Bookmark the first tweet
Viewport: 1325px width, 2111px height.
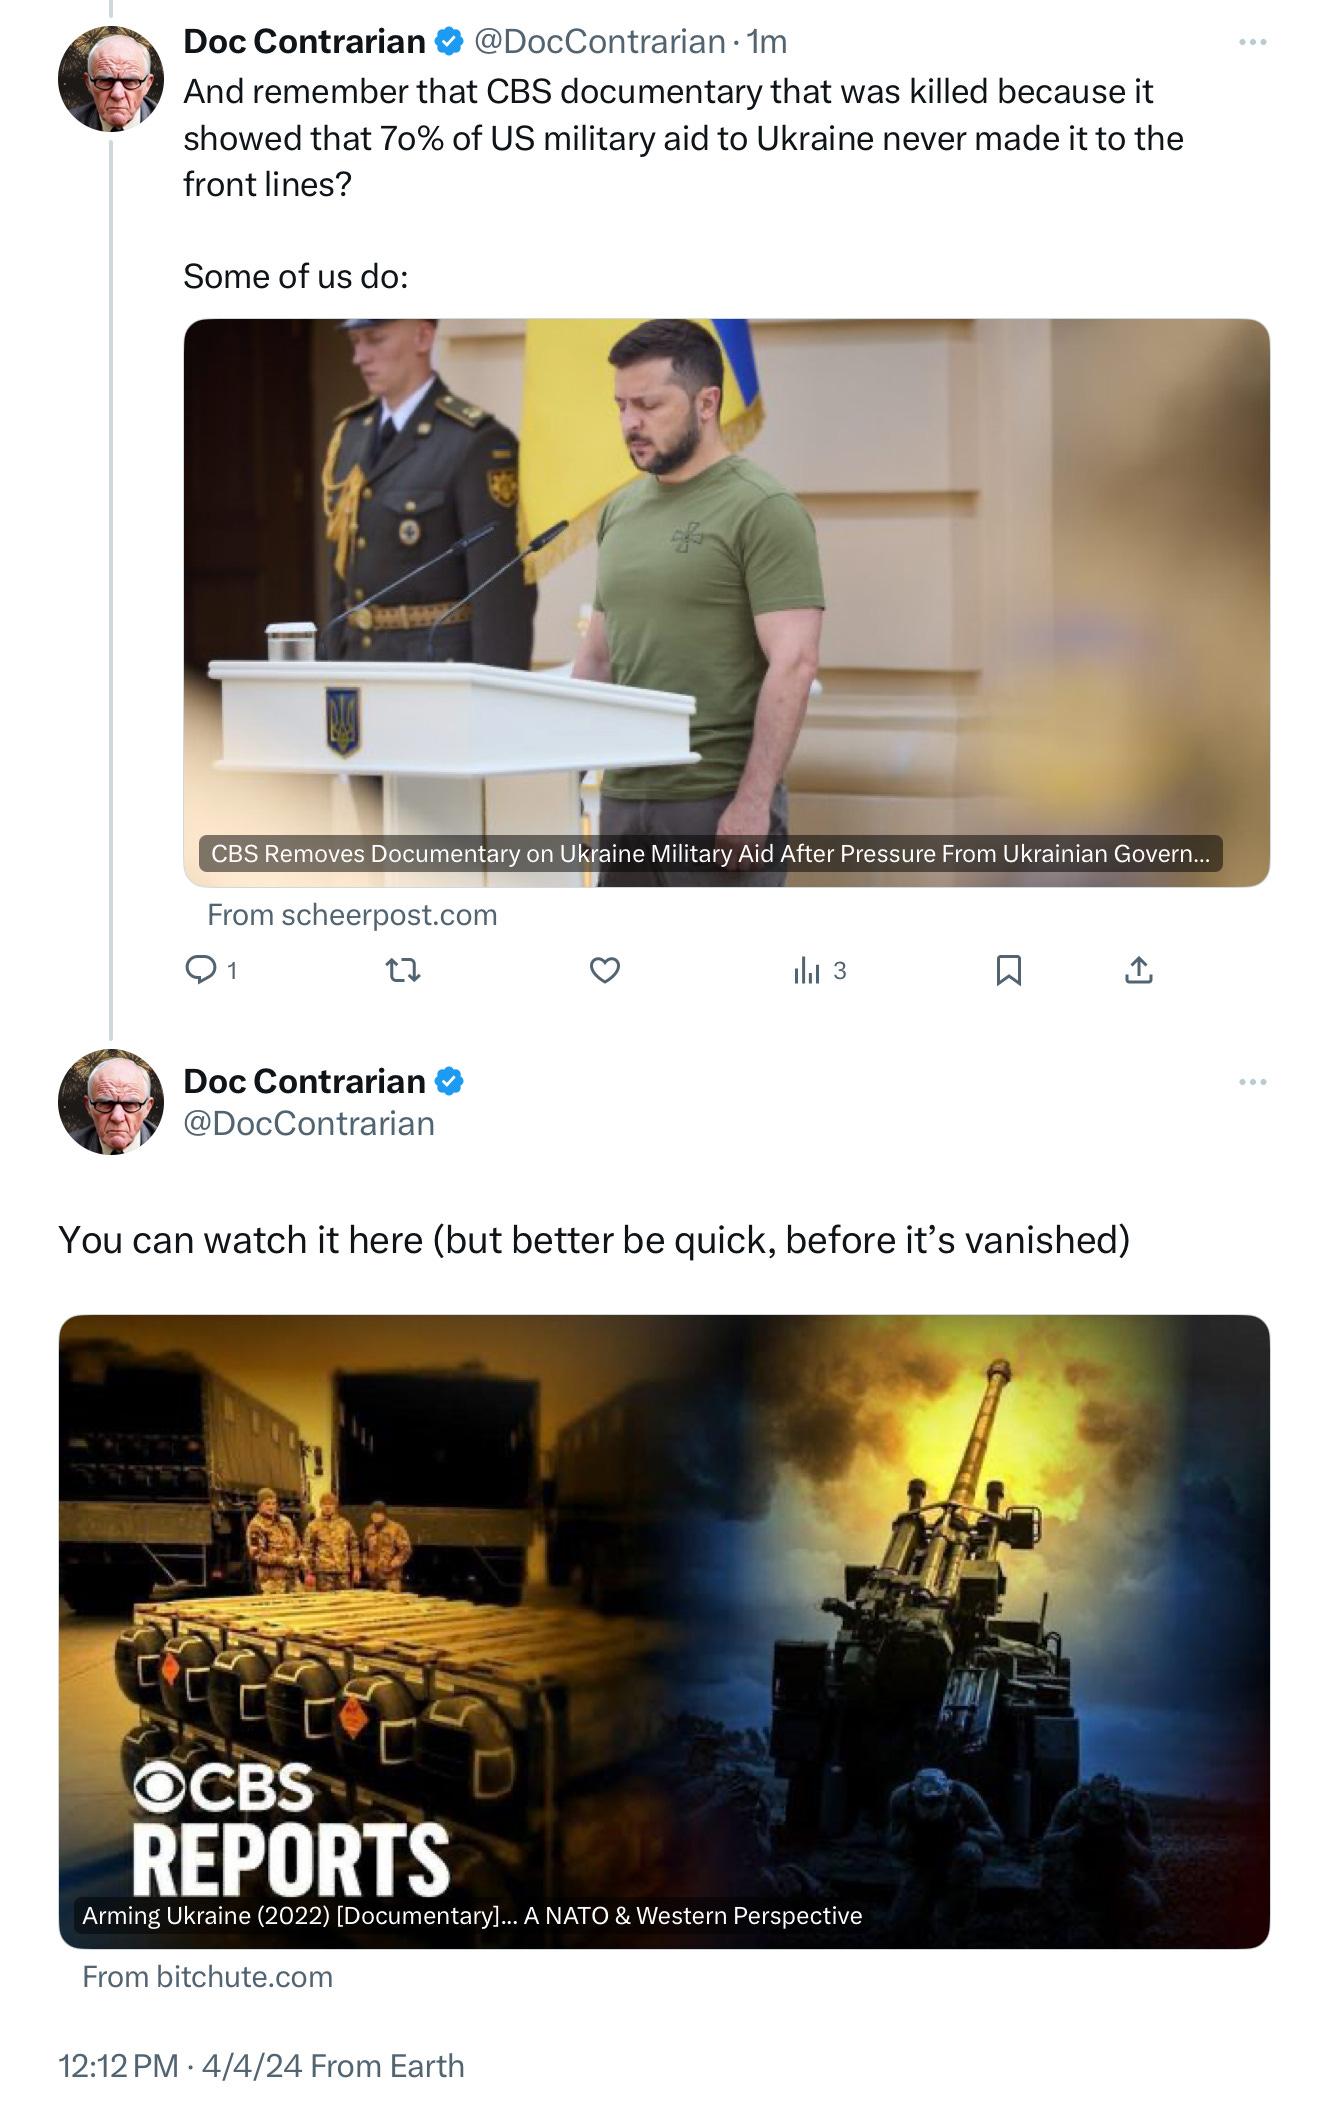tap(1009, 970)
